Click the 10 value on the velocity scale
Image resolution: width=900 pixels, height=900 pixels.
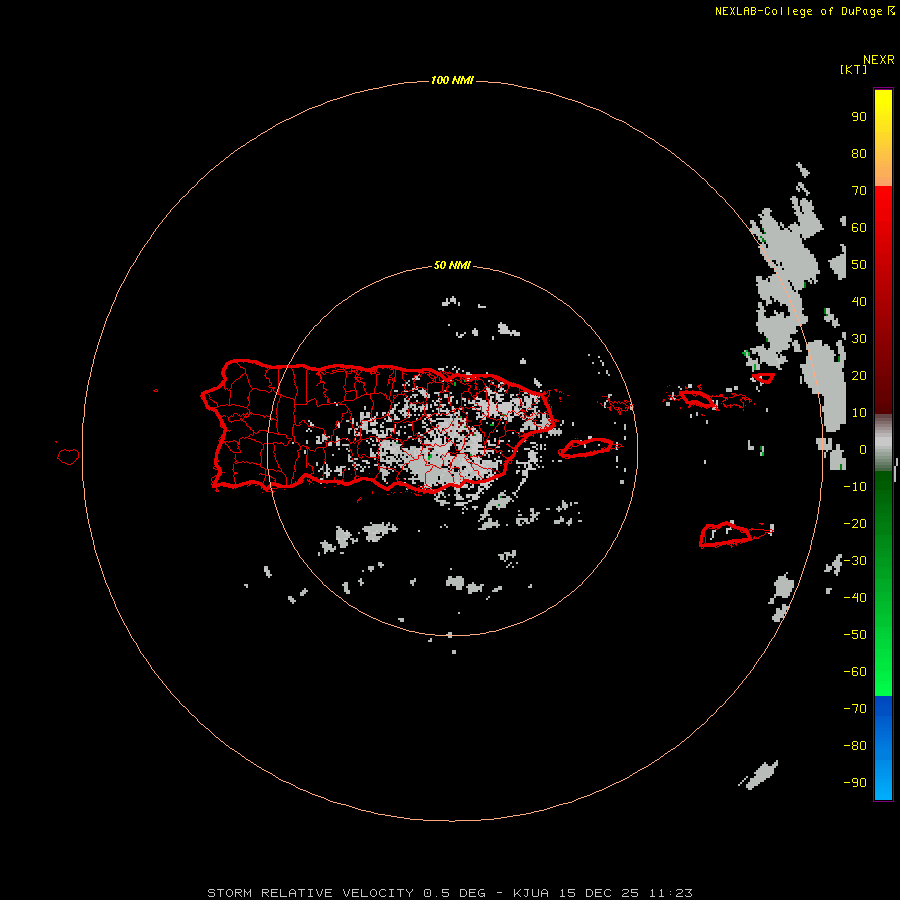(x=859, y=413)
